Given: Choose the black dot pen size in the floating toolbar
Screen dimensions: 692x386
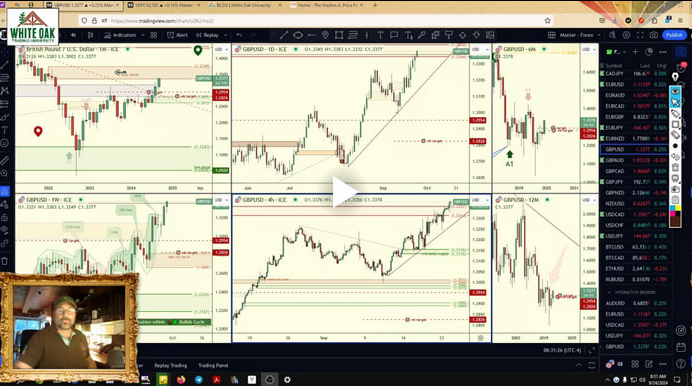Looking at the screenshot, I should coord(675,146).
